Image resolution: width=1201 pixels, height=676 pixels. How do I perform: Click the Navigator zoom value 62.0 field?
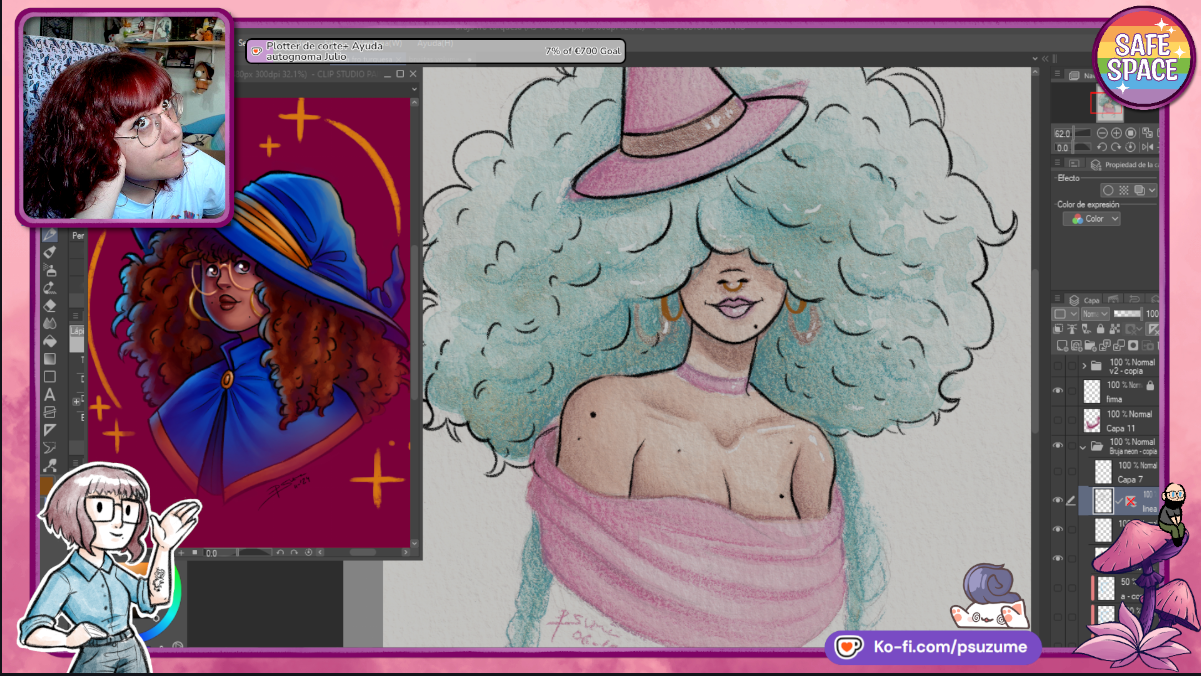[1062, 134]
